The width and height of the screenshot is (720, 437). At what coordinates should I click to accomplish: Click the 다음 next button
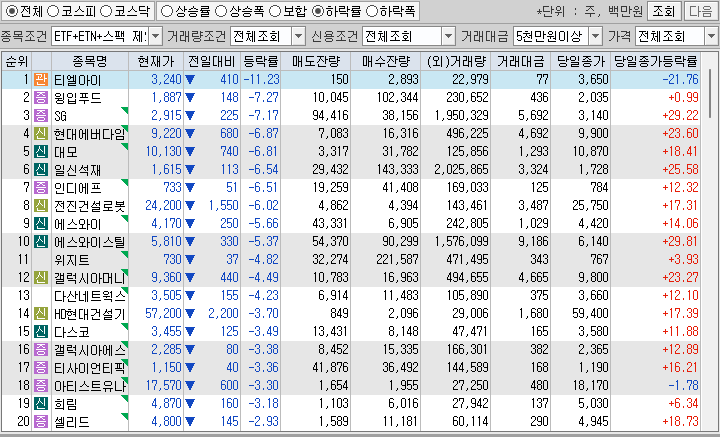click(x=701, y=11)
